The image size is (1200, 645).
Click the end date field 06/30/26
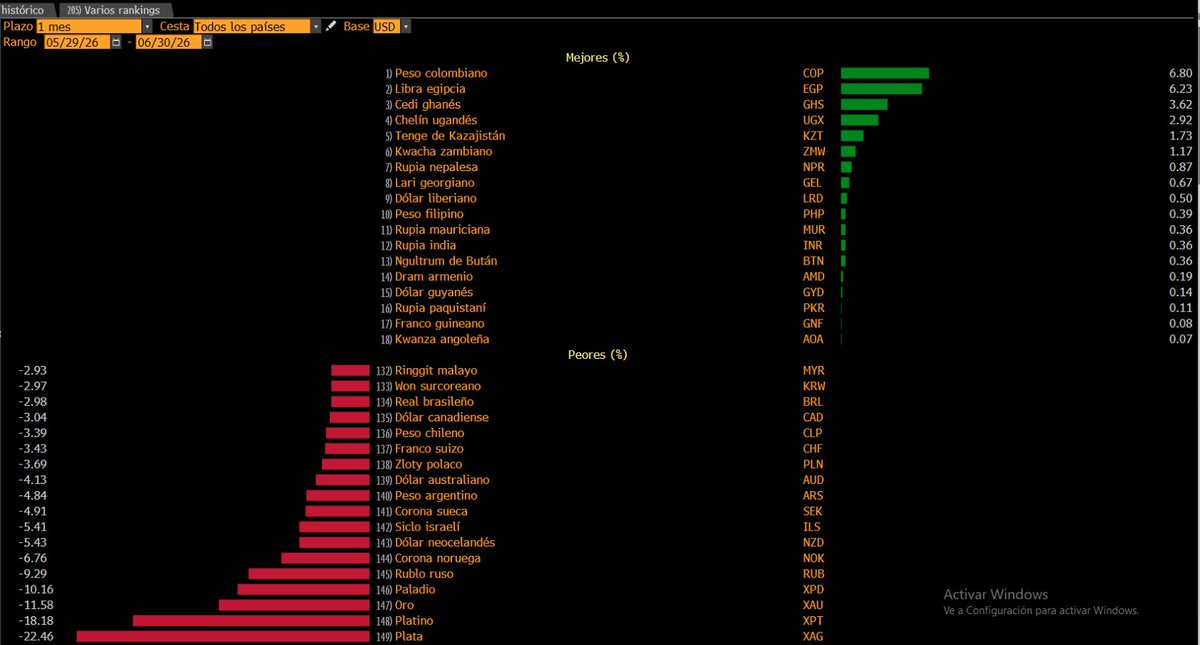pyautogui.click(x=170, y=42)
